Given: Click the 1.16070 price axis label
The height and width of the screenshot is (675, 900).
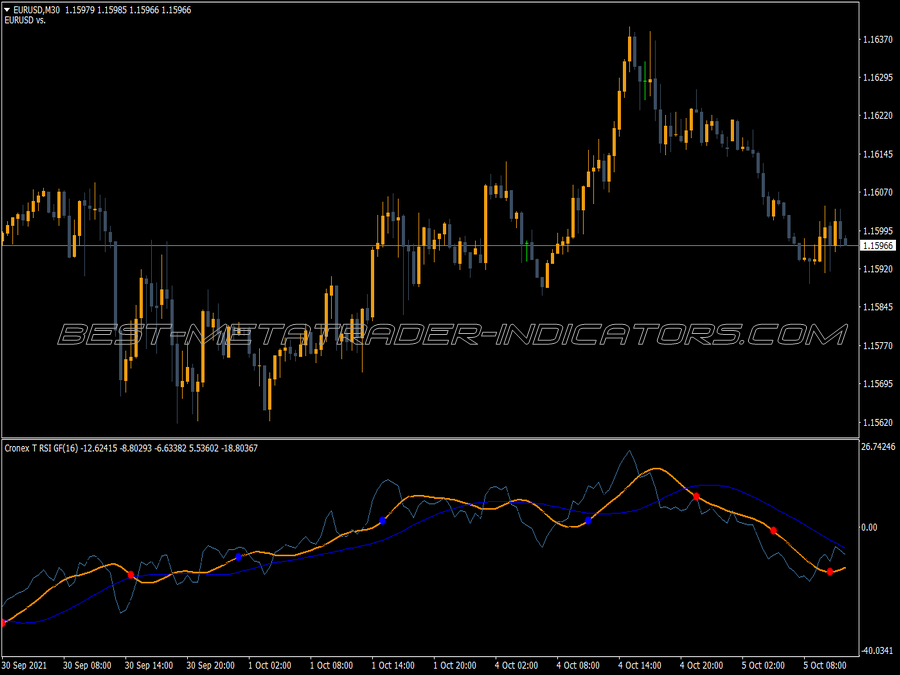Looking at the screenshot, I should coord(878,192).
